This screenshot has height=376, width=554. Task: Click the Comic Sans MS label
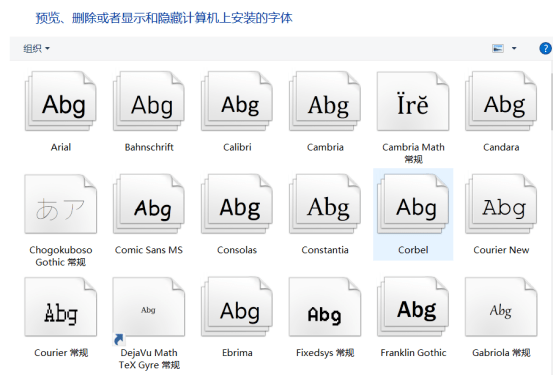click(149, 250)
